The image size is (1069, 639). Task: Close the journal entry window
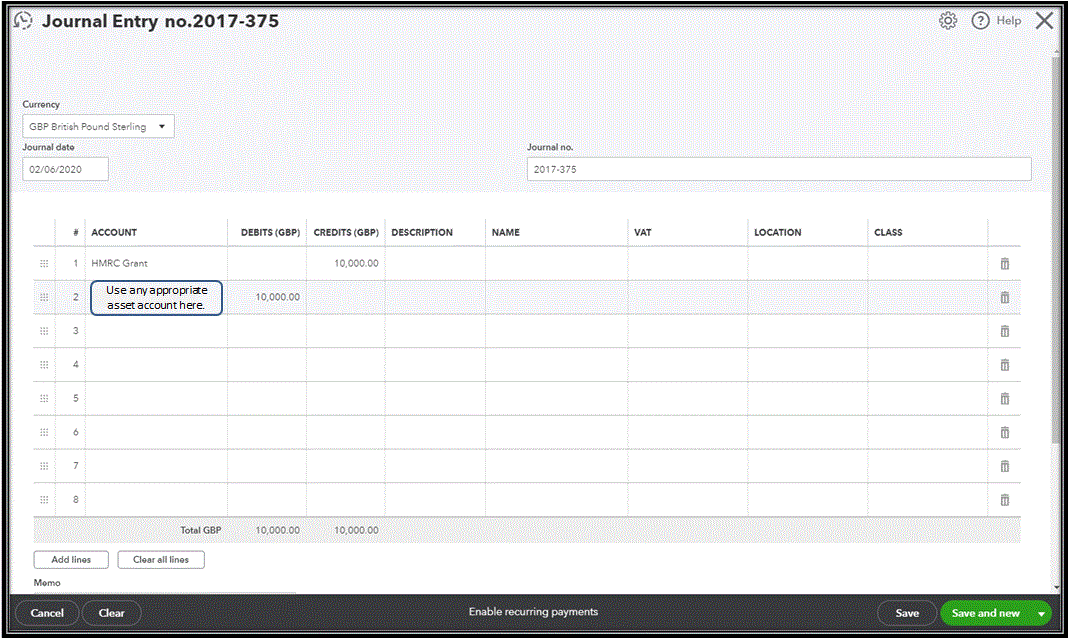click(x=1044, y=21)
